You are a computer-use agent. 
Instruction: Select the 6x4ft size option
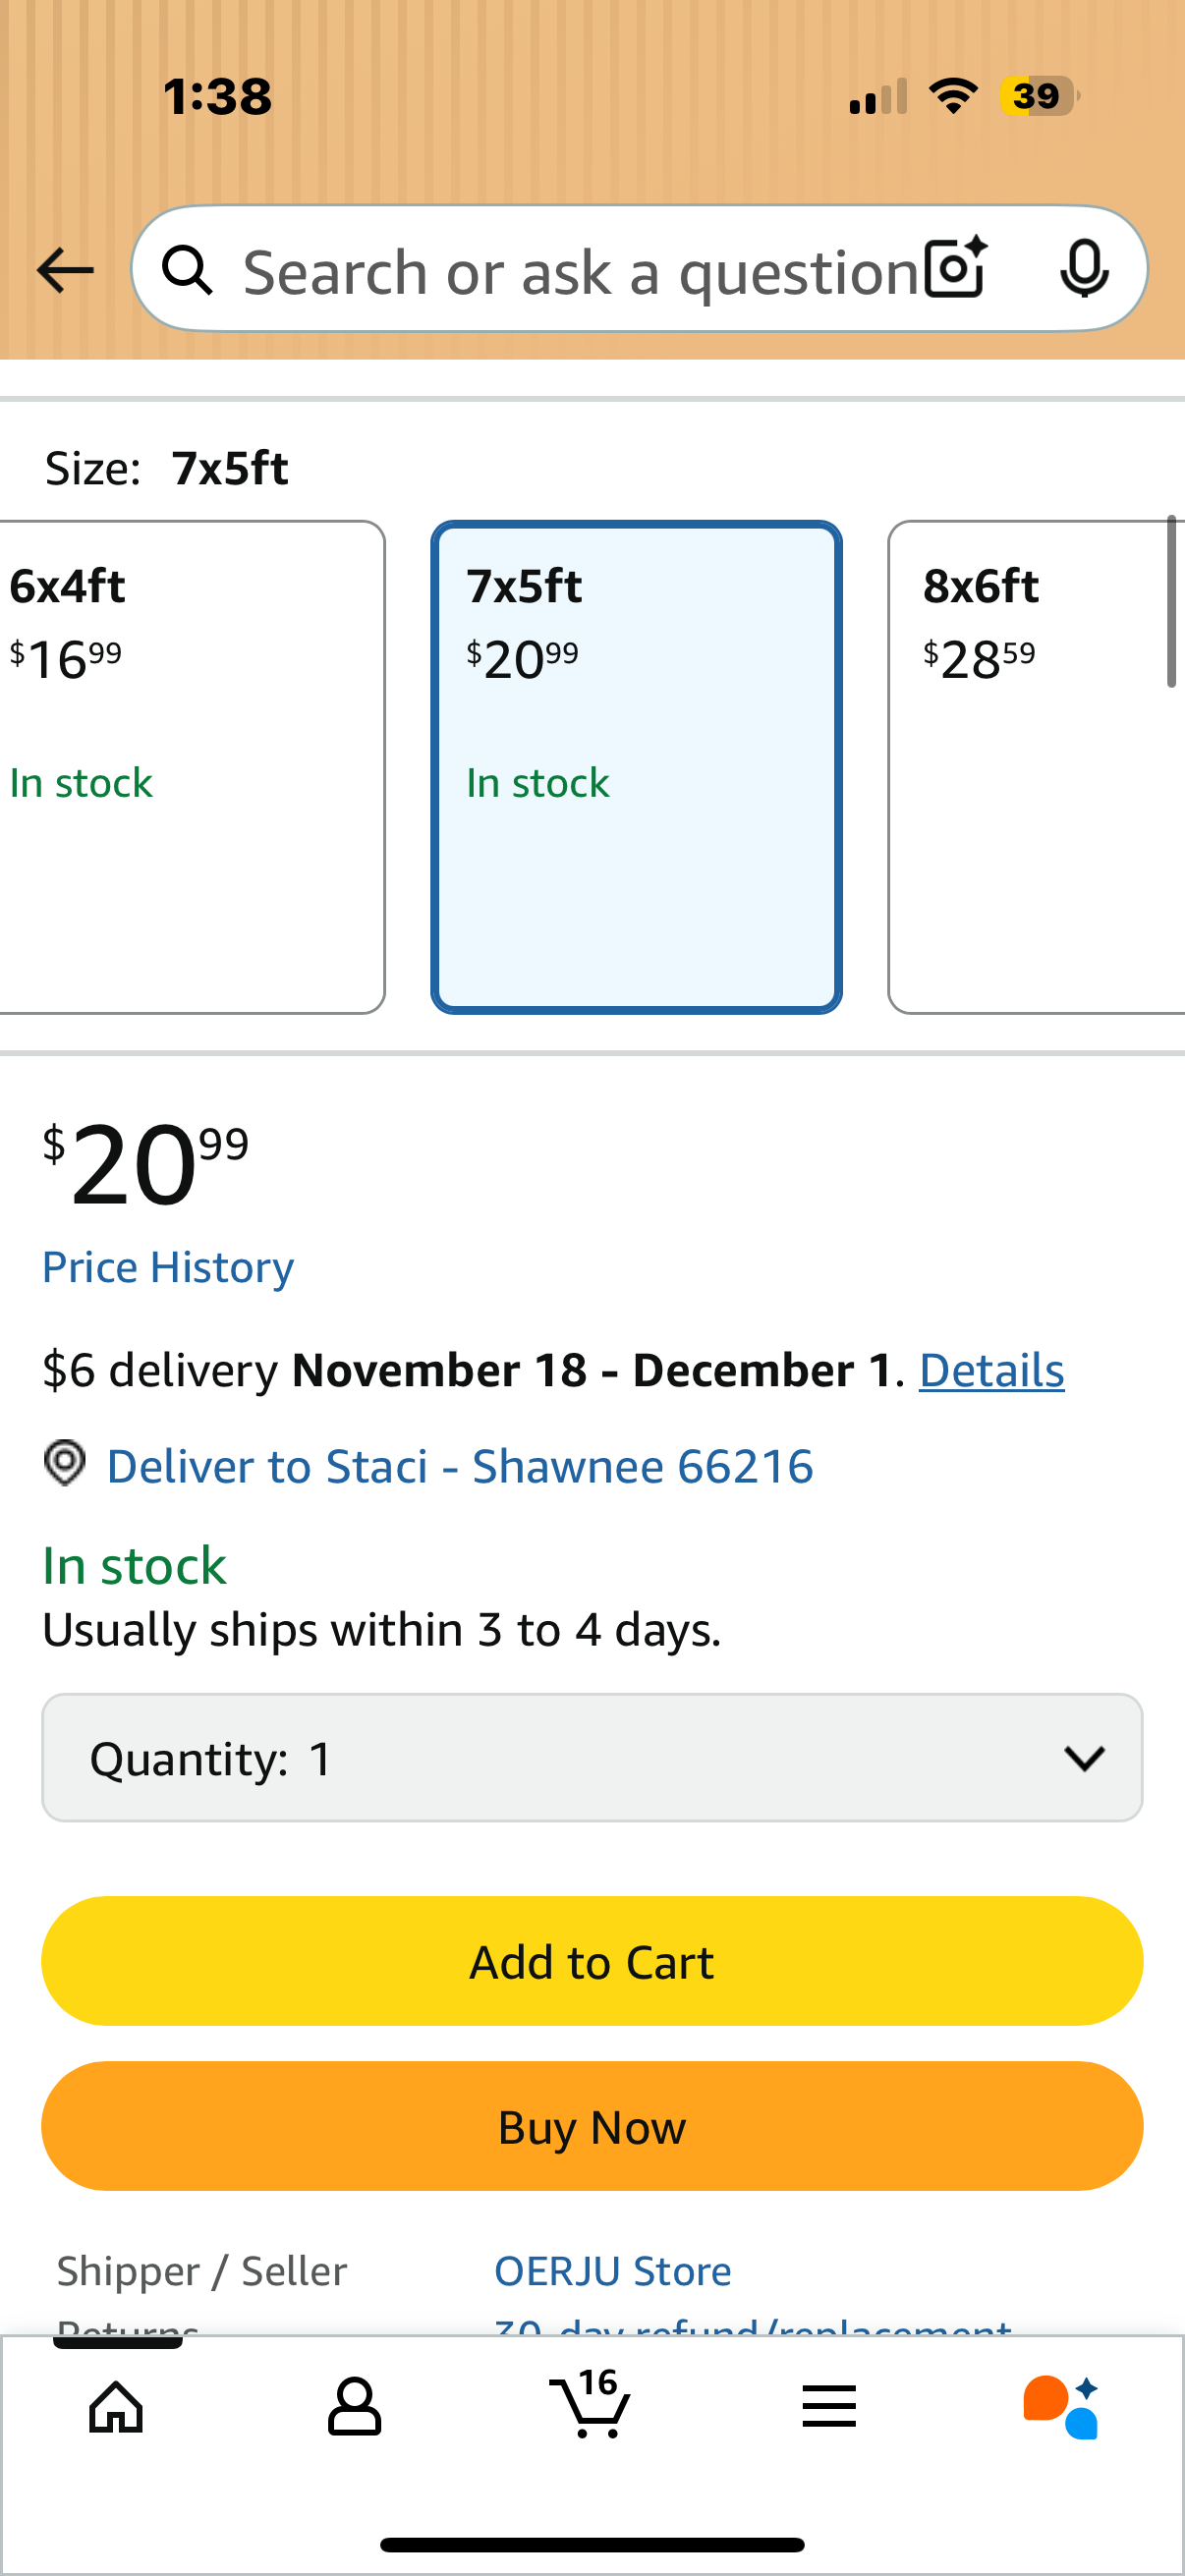point(190,767)
